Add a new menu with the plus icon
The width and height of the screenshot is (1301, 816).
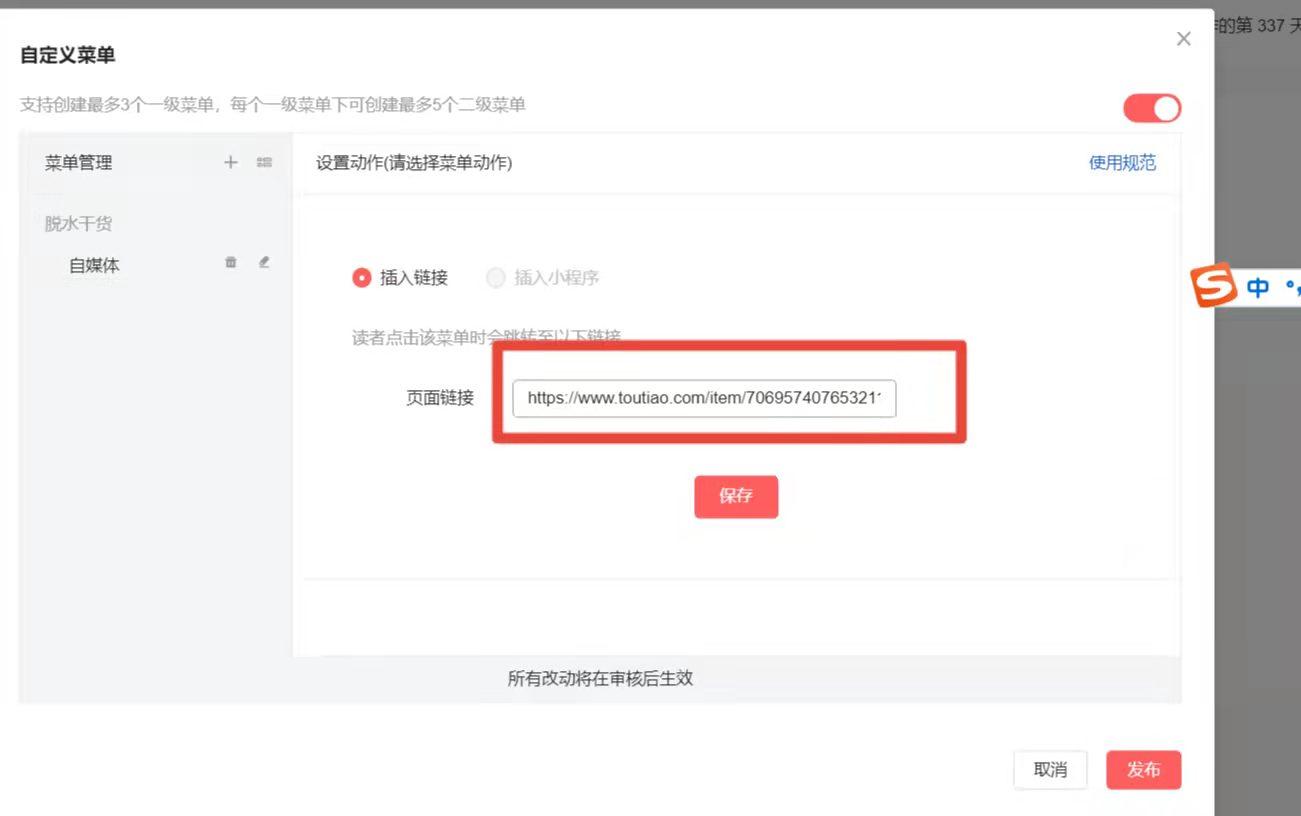coord(230,162)
